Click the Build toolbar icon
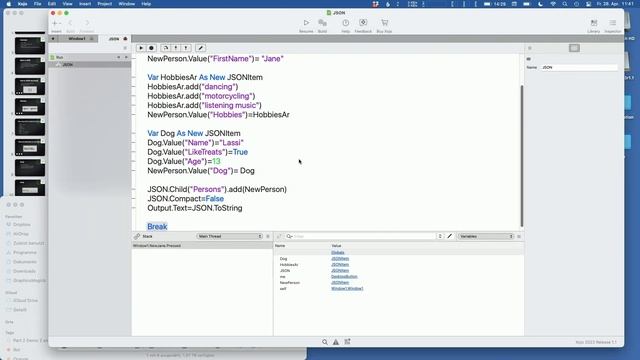 click(322, 23)
